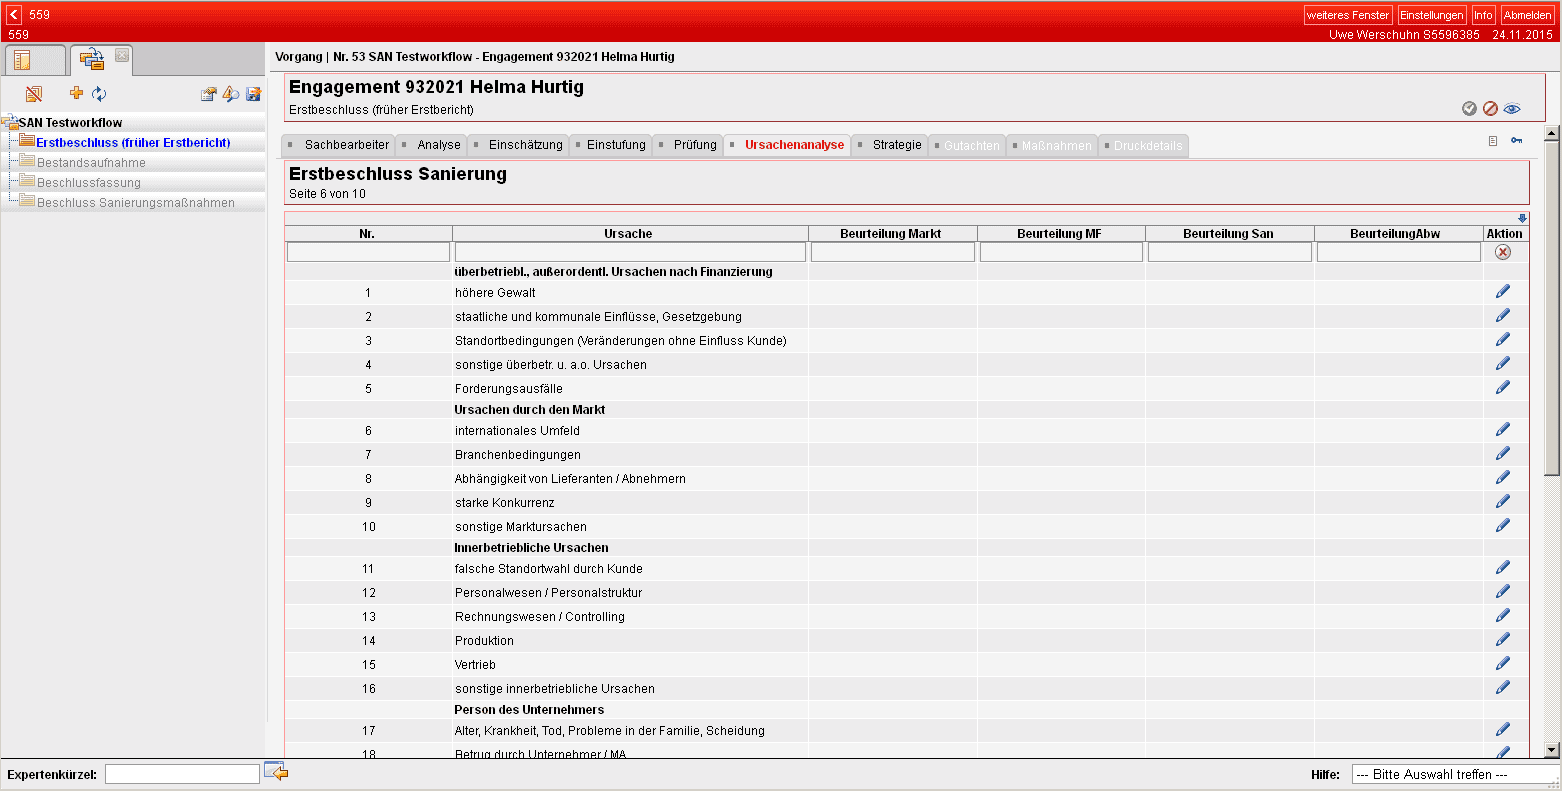
Task: Refresh the workflow tree
Action: [99, 94]
